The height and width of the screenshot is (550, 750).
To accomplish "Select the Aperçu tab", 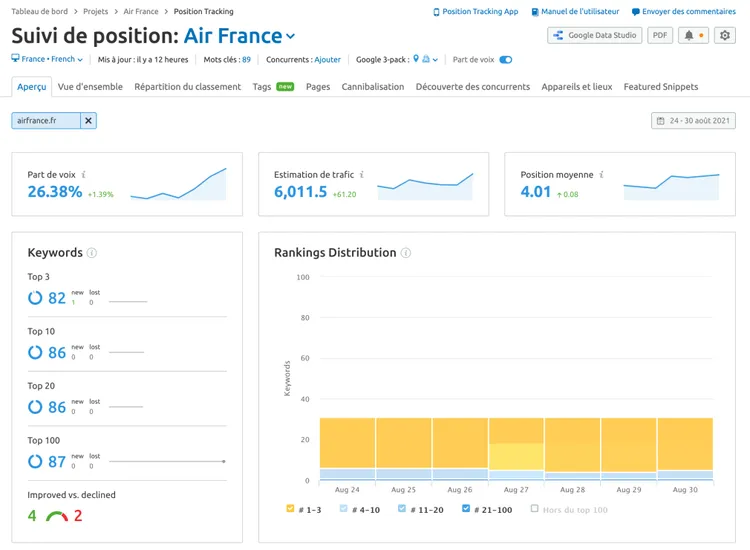I will tap(32, 87).
